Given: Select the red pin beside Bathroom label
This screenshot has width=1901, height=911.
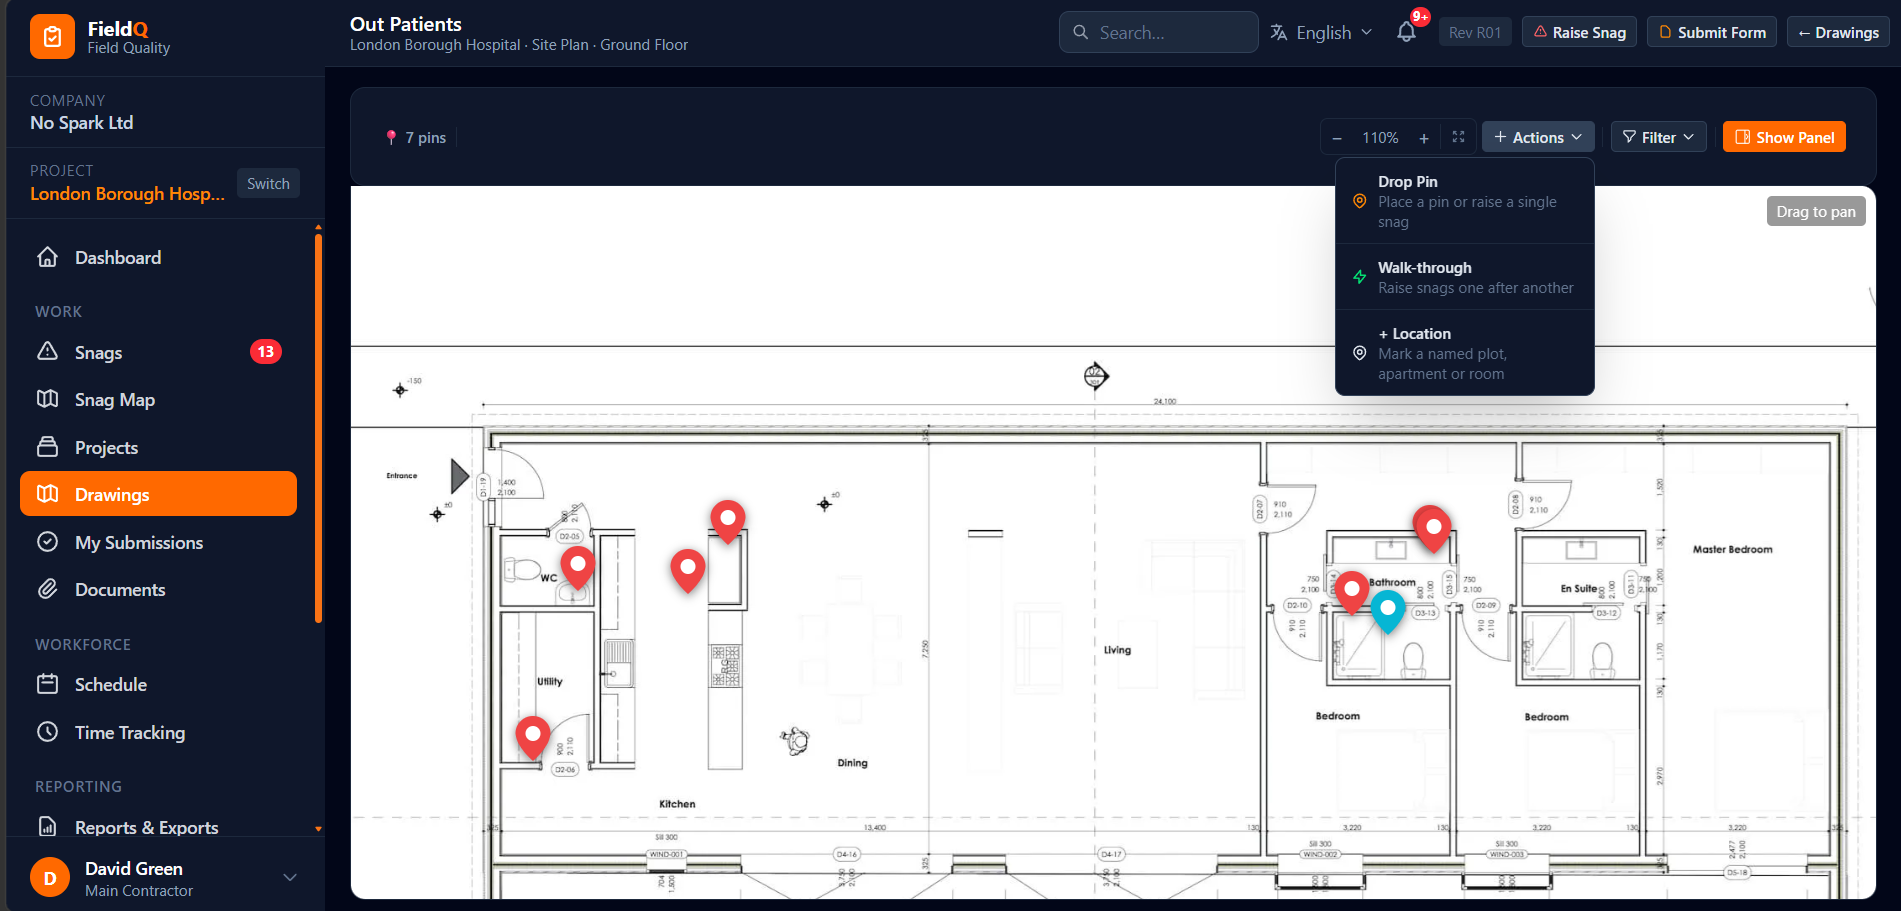Looking at the screenshot, I should coord(1352,591).
